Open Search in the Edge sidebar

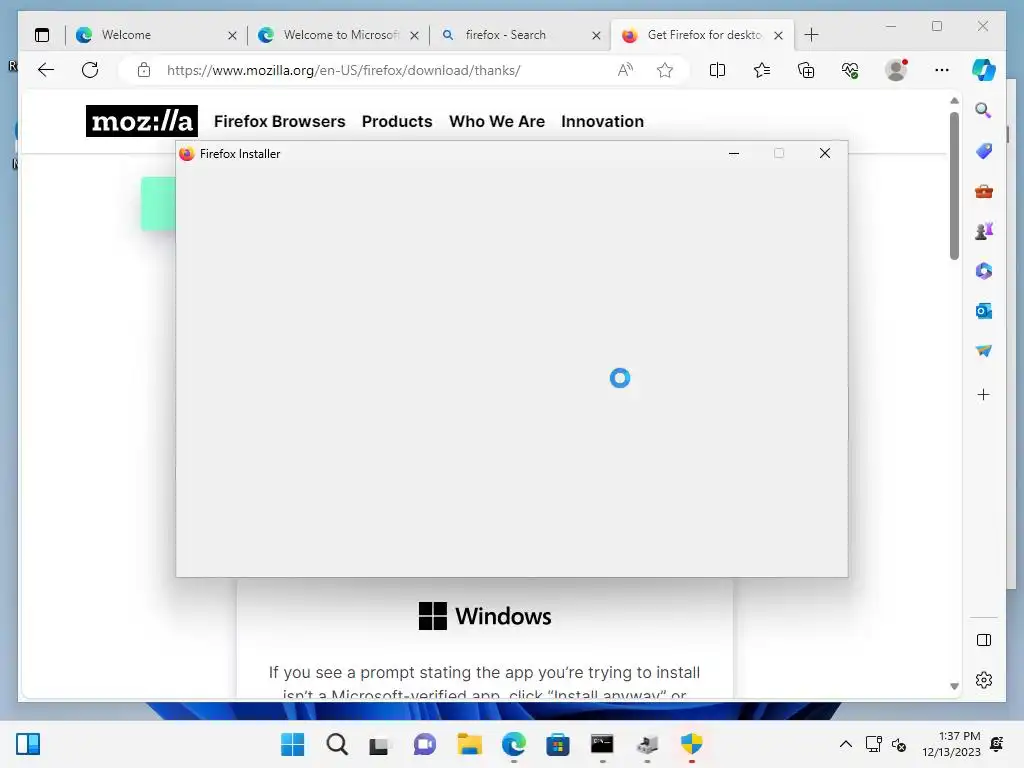click(984, 110)
